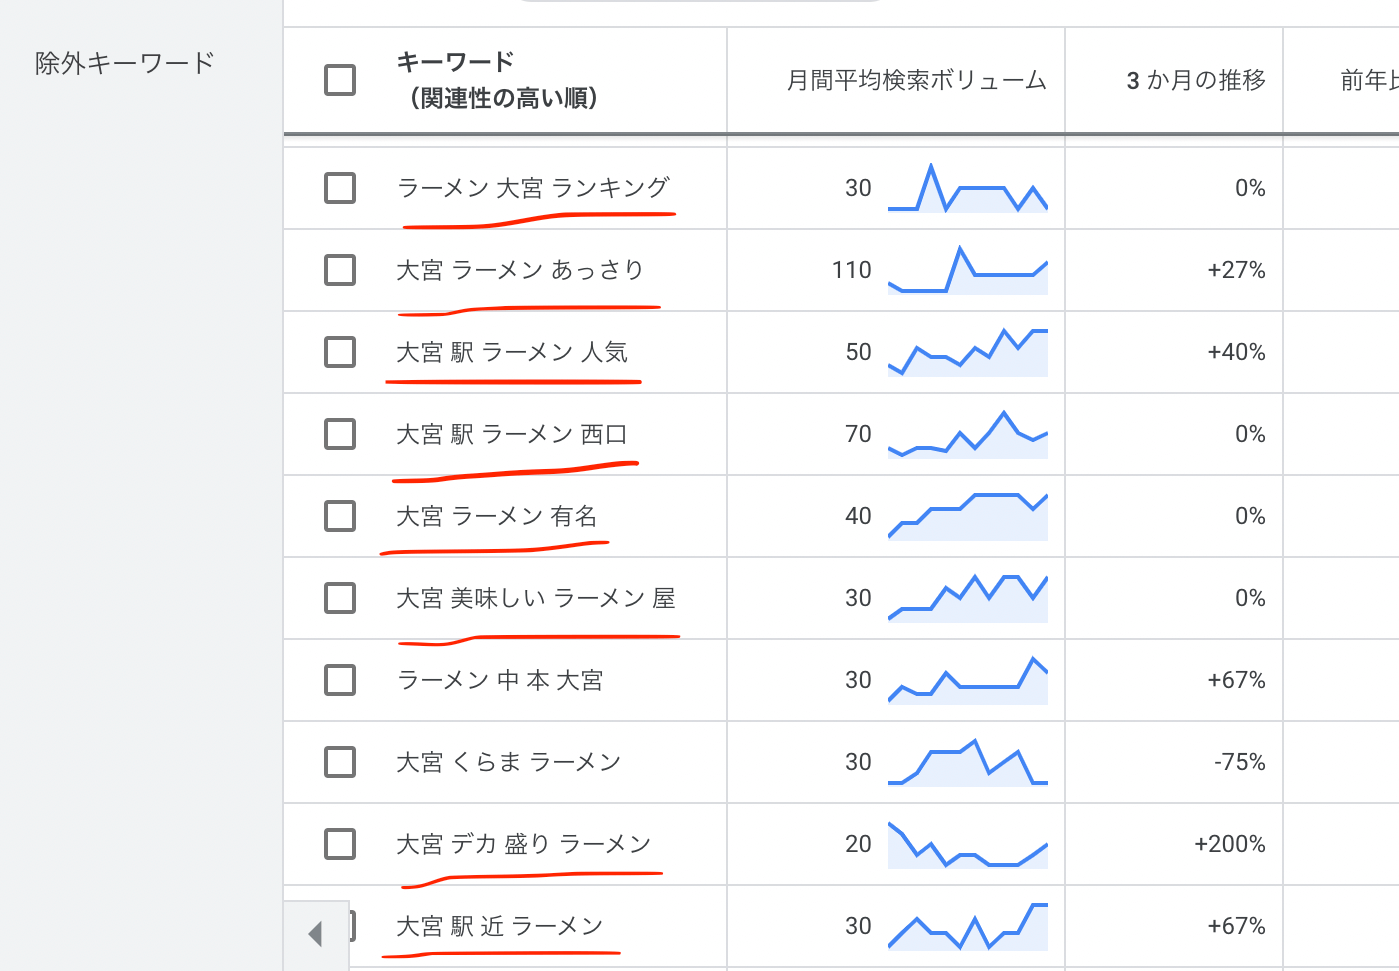1399x971 pixels.
Task: Sort by 月間平均検索ボリューム column
Action: pyautogui.click(x=916, y=80)
